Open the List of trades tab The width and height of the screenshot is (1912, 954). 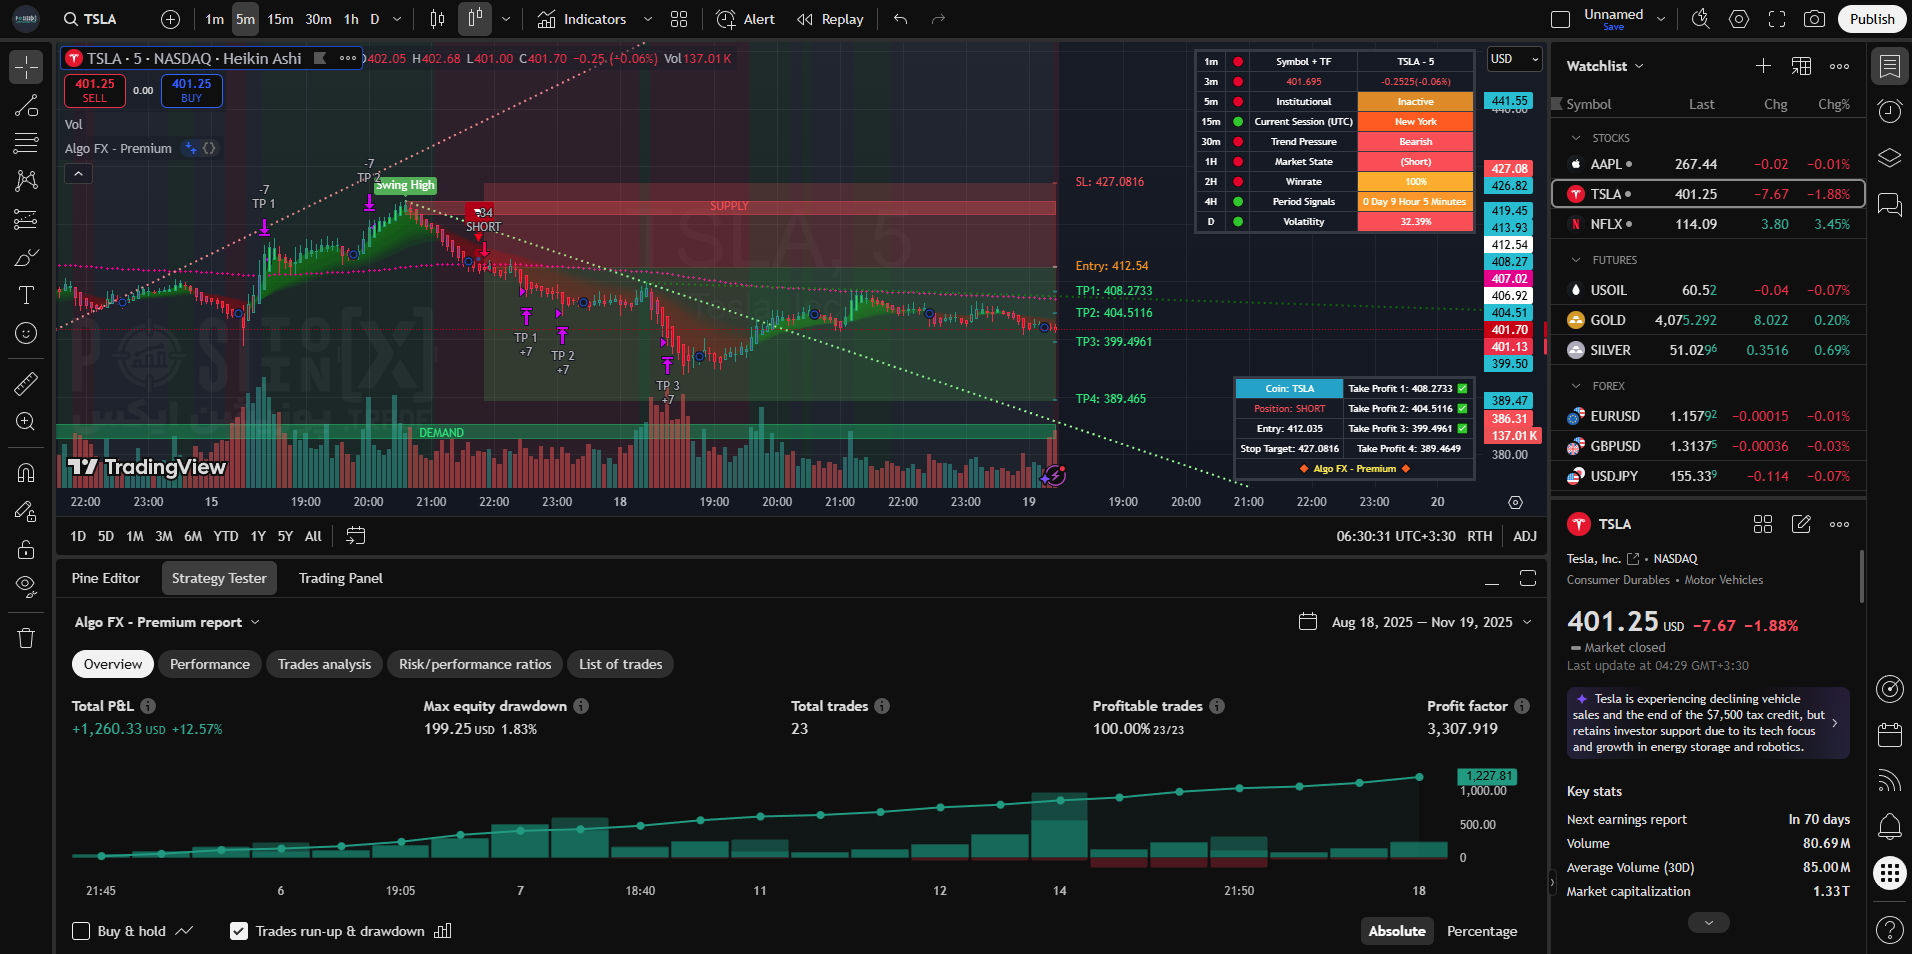pyautogui.click(x=620, y=664)
